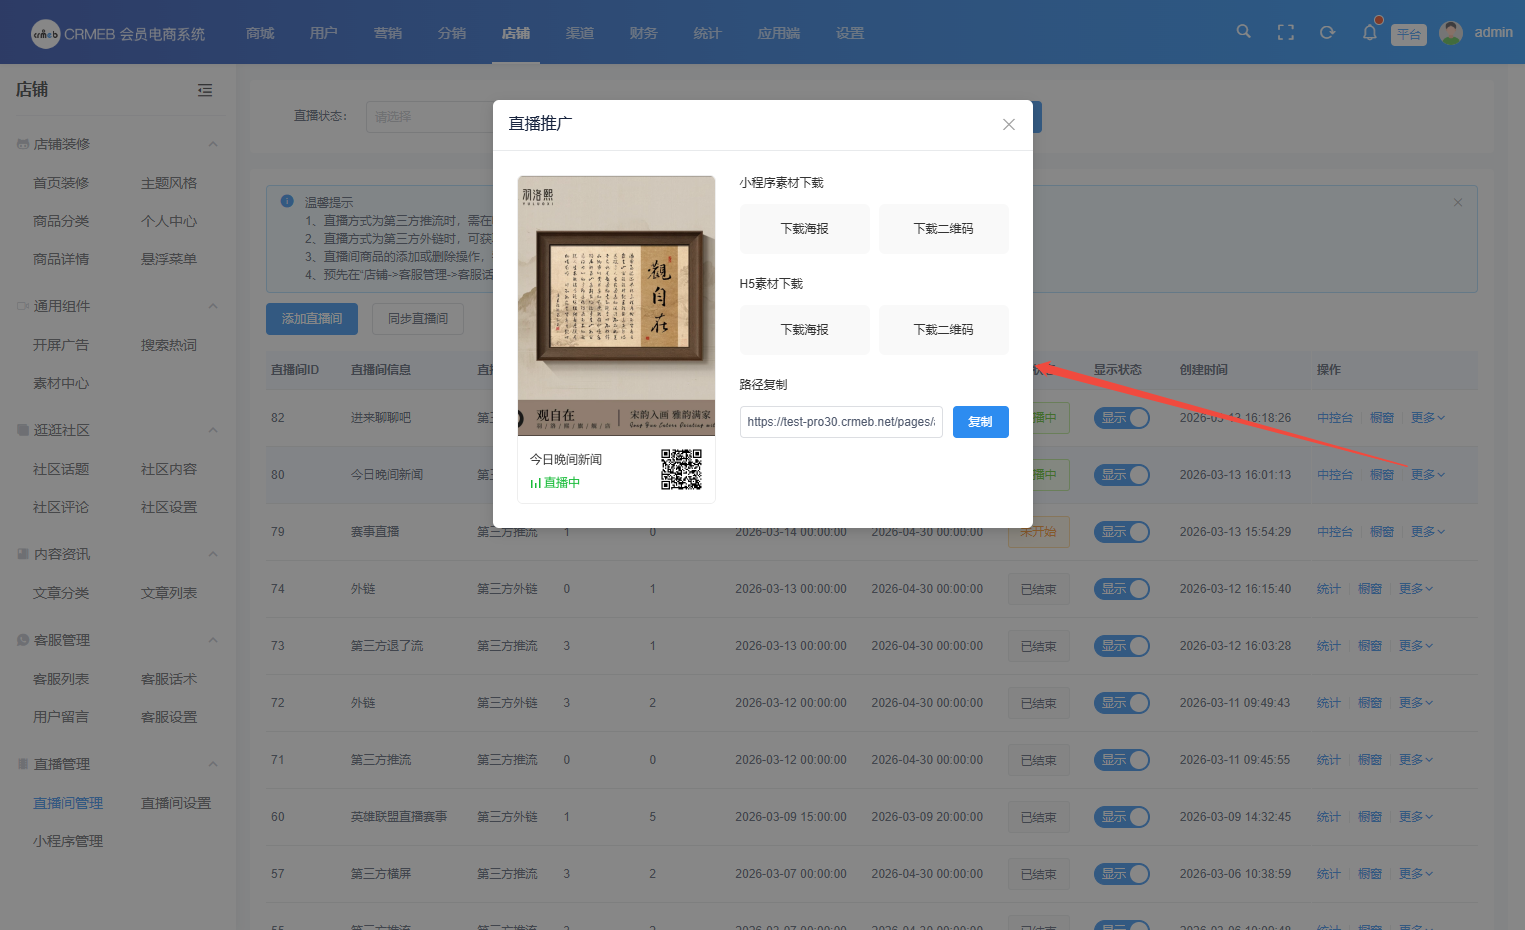Toggle 显示 switch for live room 60
The image size is (1525, 930).
coord(1121,817)
